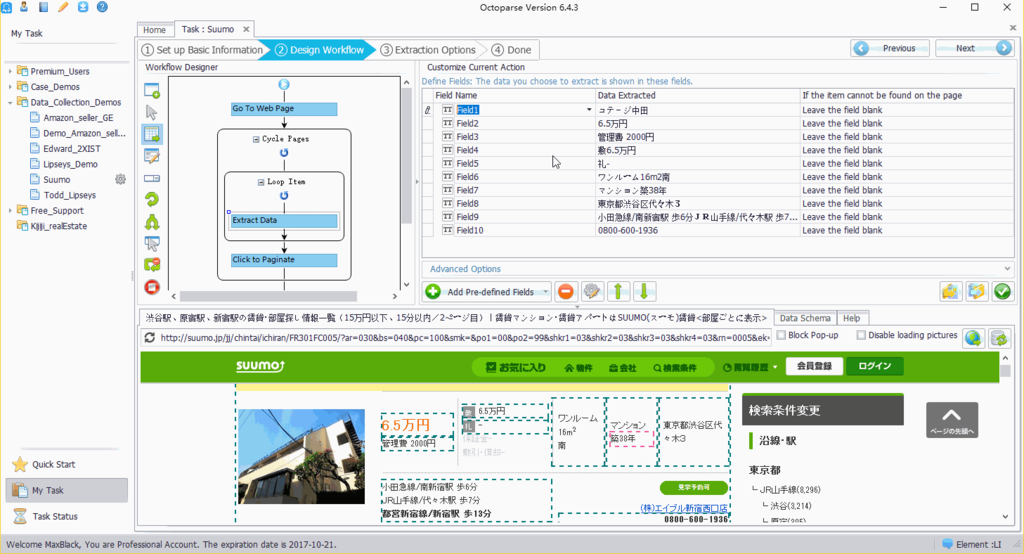Select the Extract Data table tool
Viewport: 1024px width, 554px height.
tap(152, 135)
